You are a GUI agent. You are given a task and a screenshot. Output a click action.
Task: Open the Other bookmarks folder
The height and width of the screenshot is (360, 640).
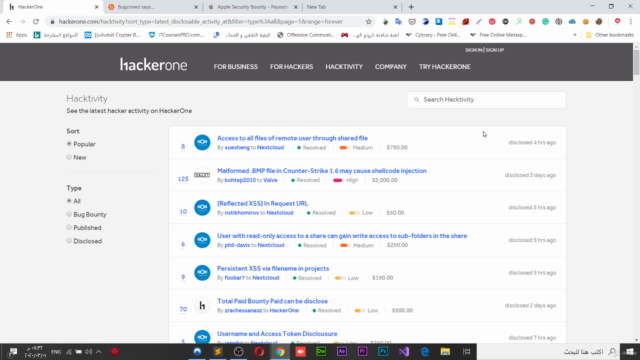tap(610, 35)
